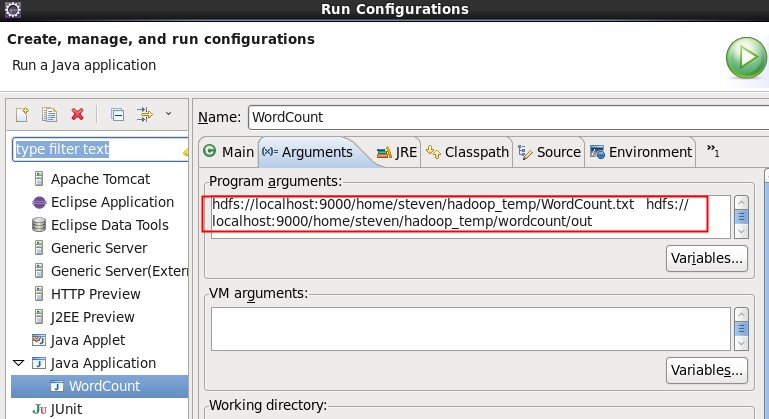769x419 pixels.
Task: Click the J2EE Preview server icon
Action: pyautogui.click(x=39, y=317)
